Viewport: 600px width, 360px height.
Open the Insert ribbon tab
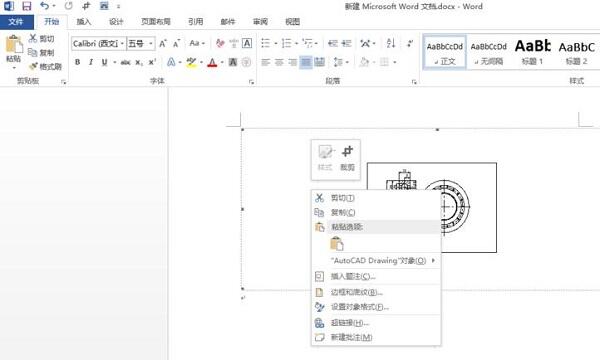pos(84,22)
